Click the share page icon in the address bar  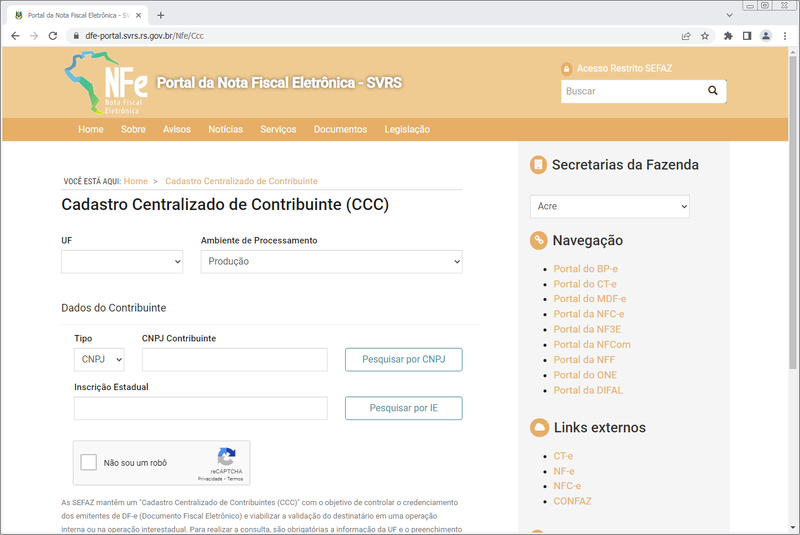[686, 36]
